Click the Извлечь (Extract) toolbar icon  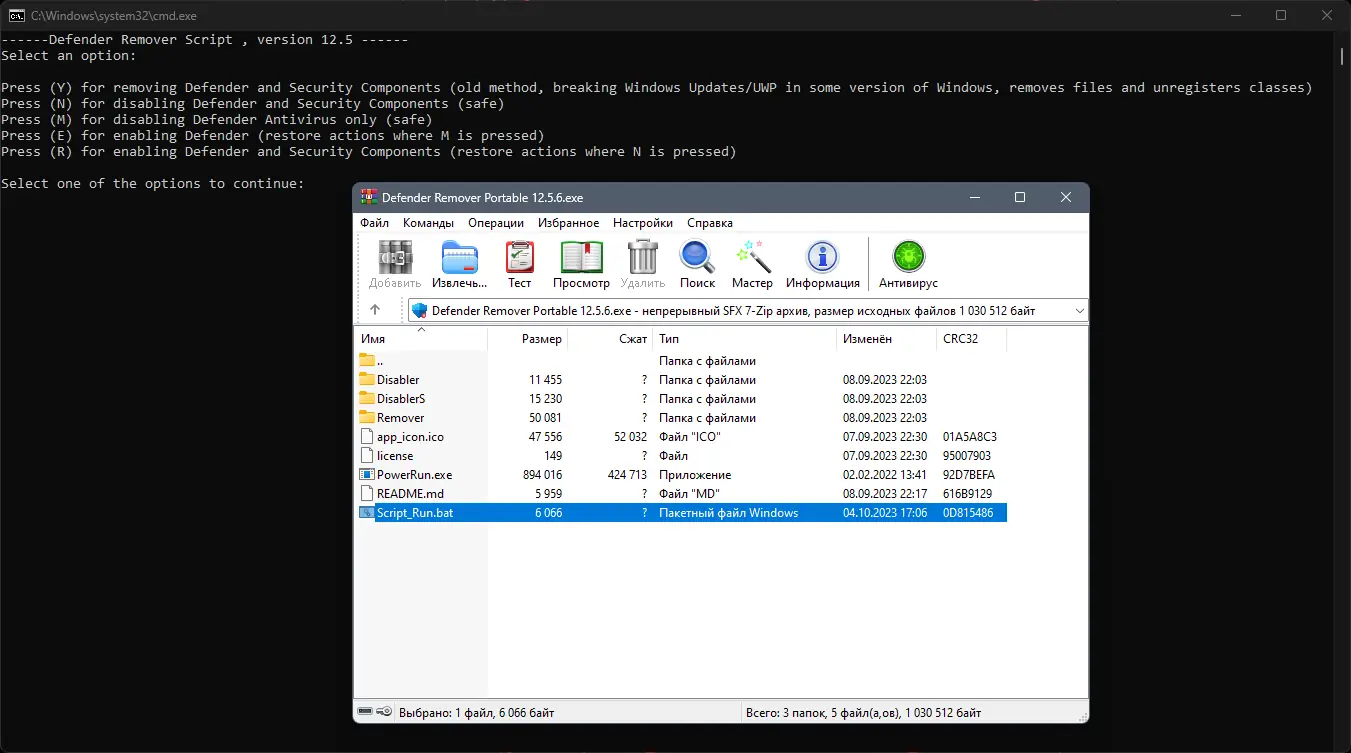[x=460, y=265]
